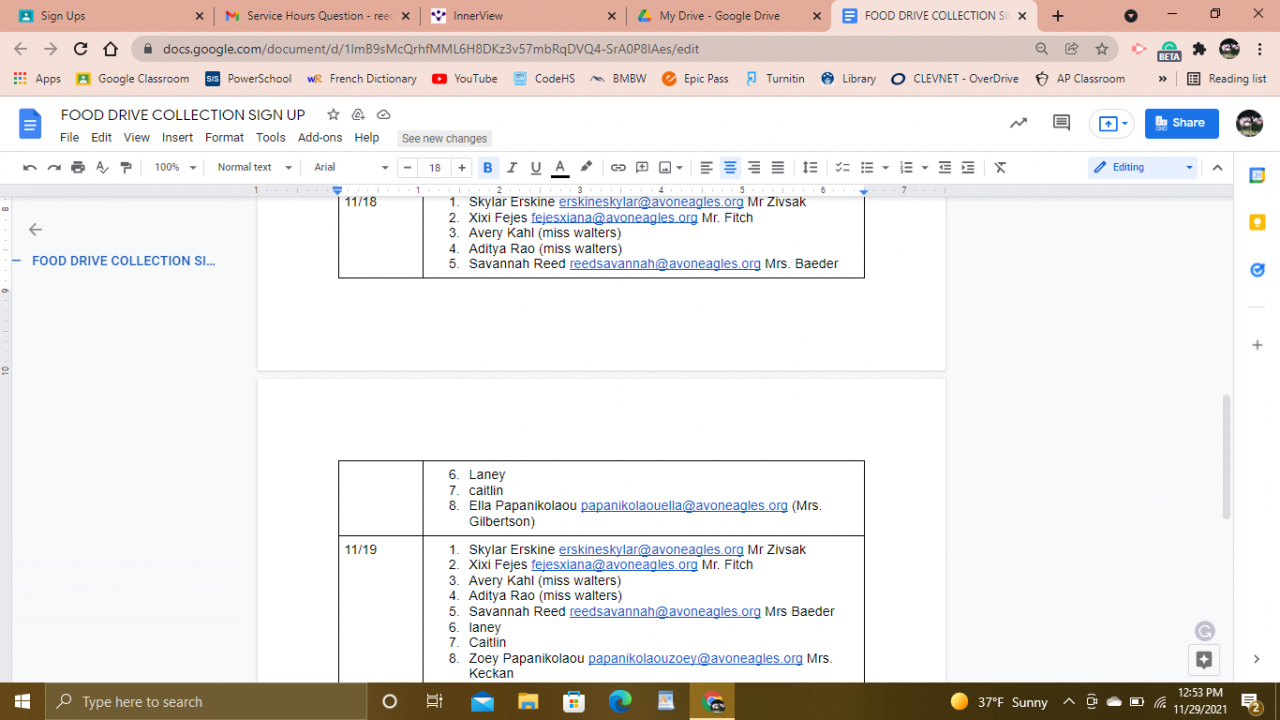Screen dimensions: 1280x720
Task: Increase the paragraph indent
Action: (968, 168)
